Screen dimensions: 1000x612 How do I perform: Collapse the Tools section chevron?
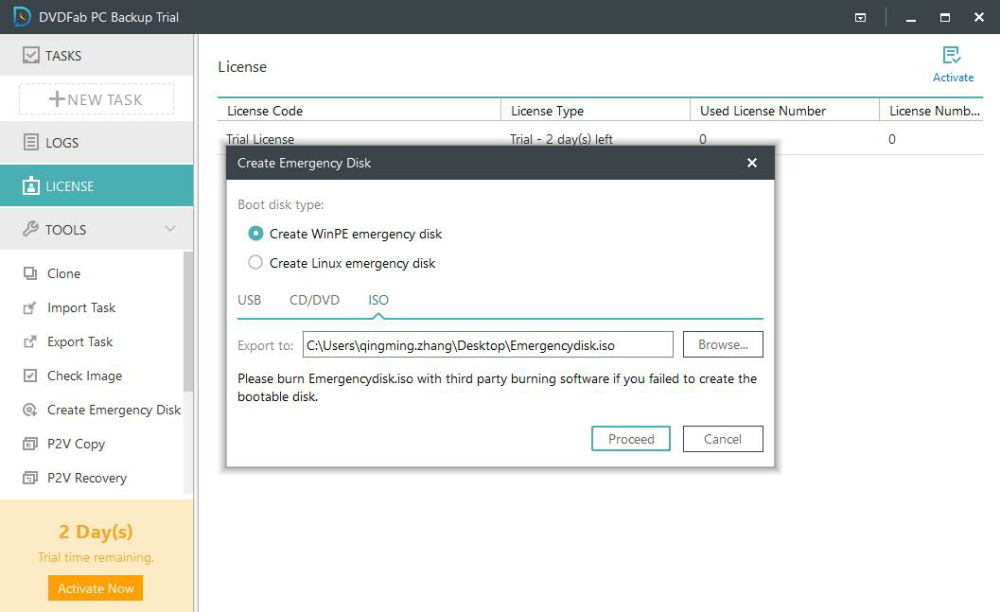[170, 229]
